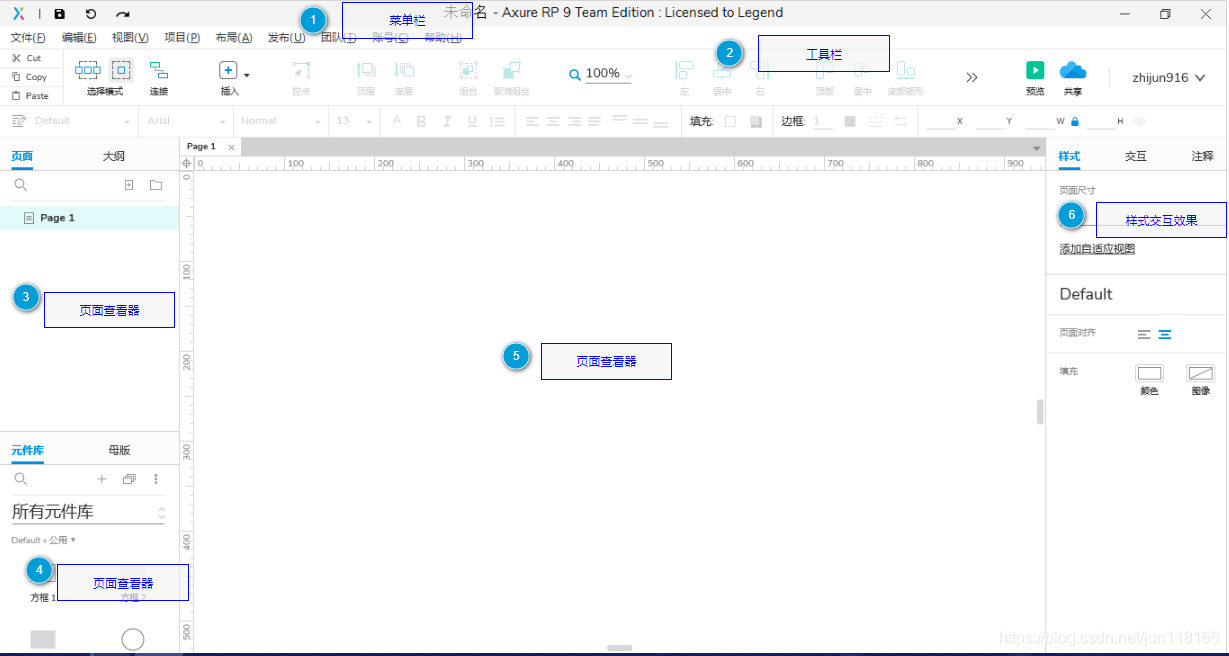Click the 填充 fill color box in toolbar
The width and height of the screenshot is (1229, 656).
730,121
